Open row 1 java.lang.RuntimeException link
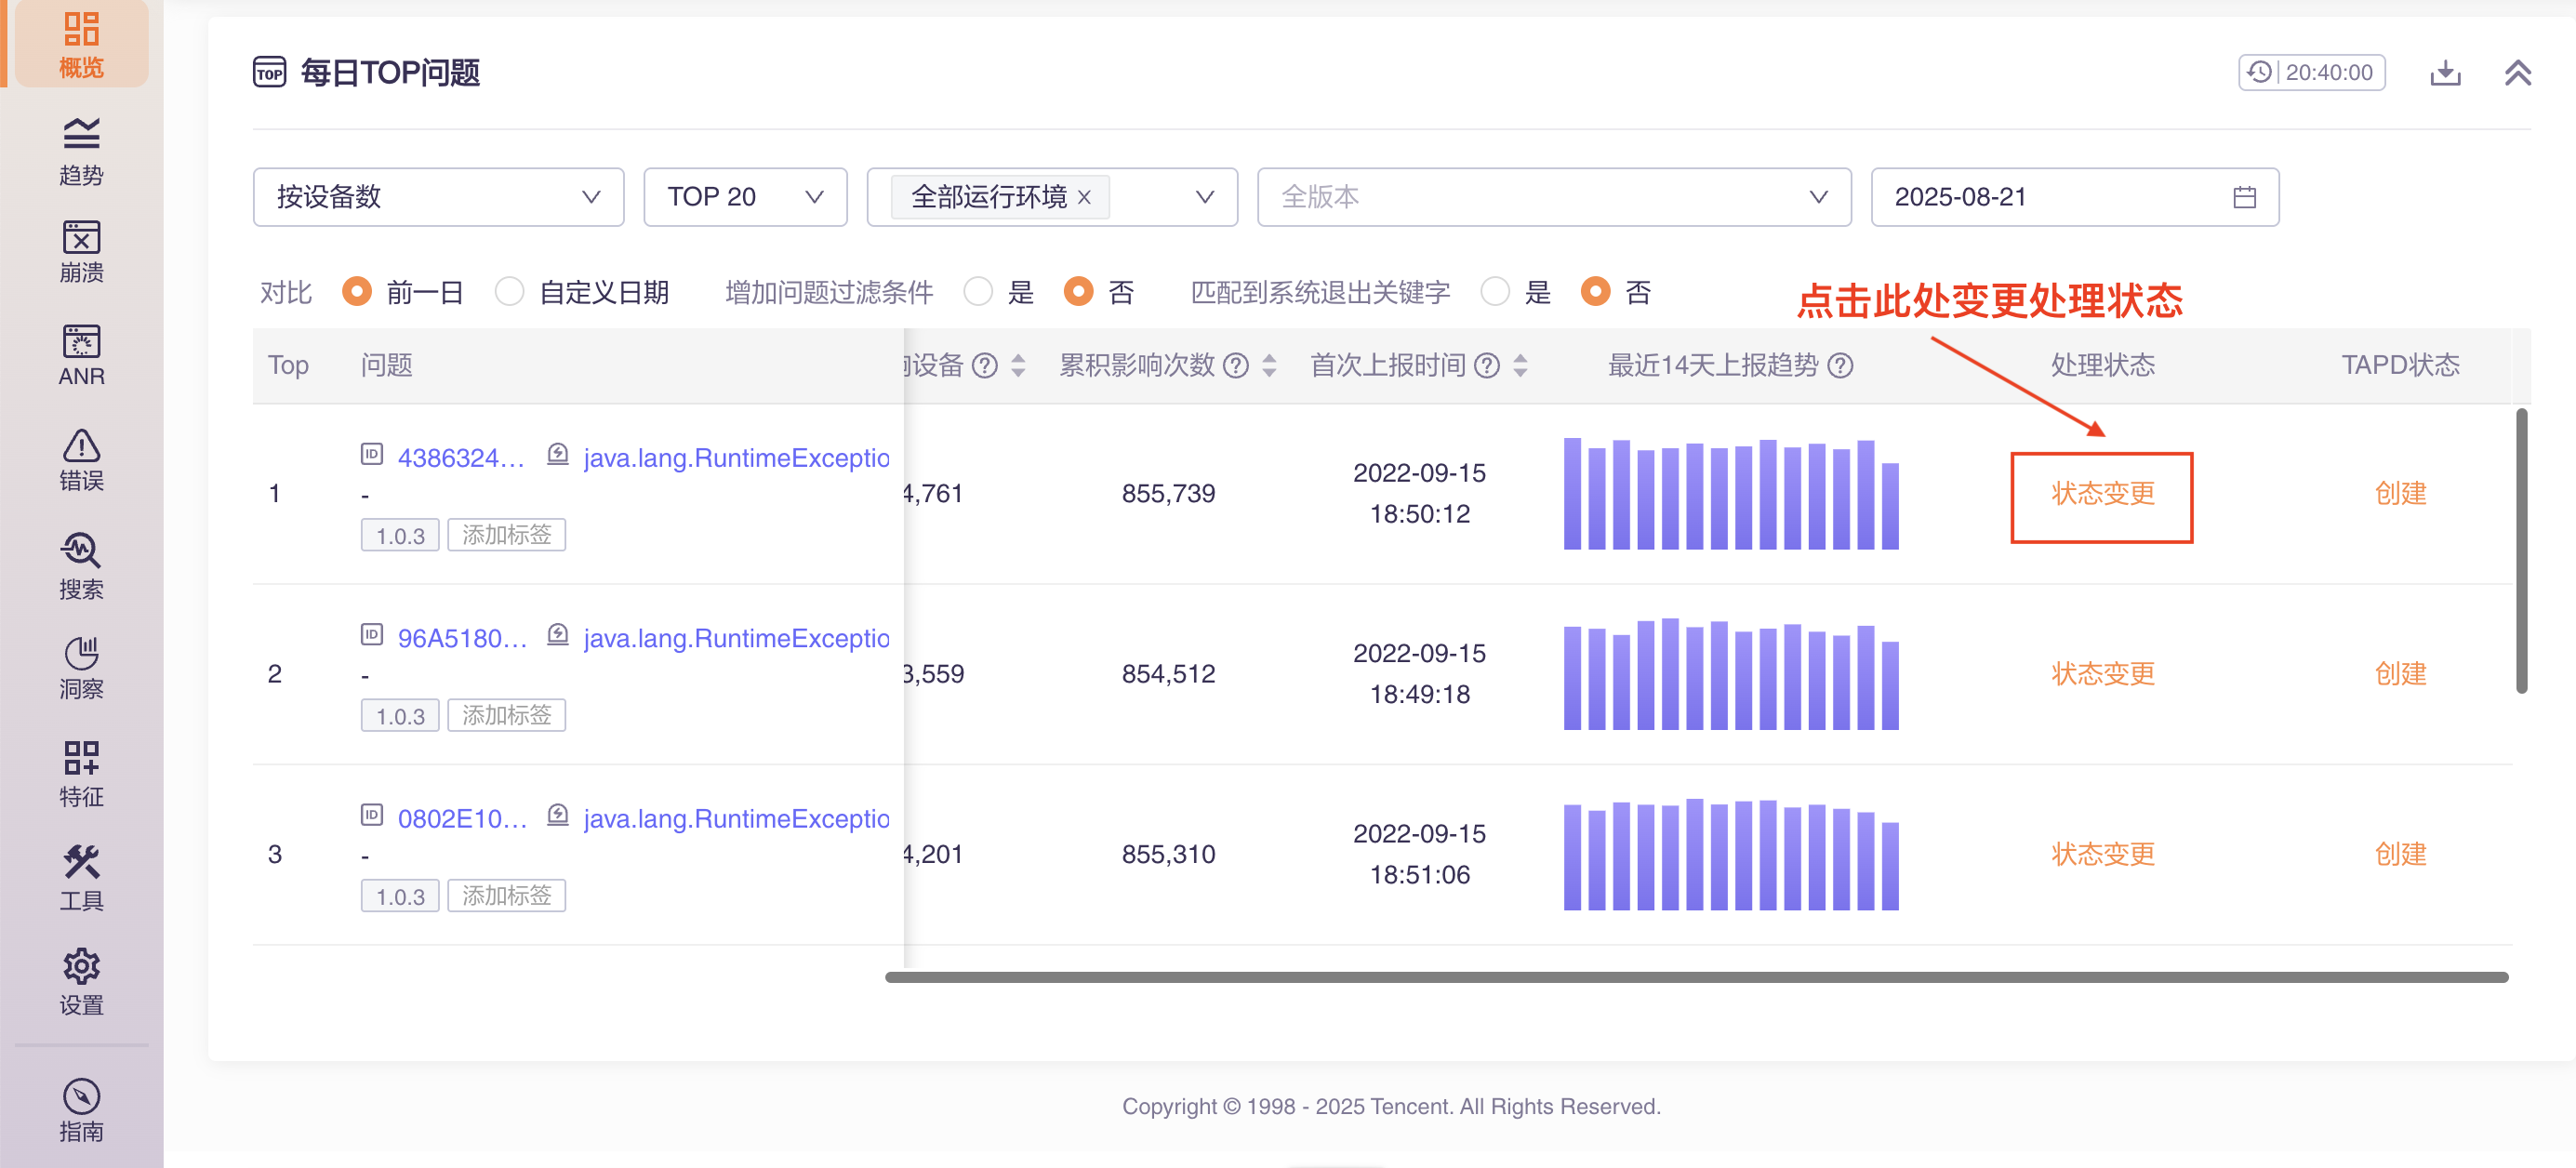The image size is (2576, 1168). pos(736,458)
